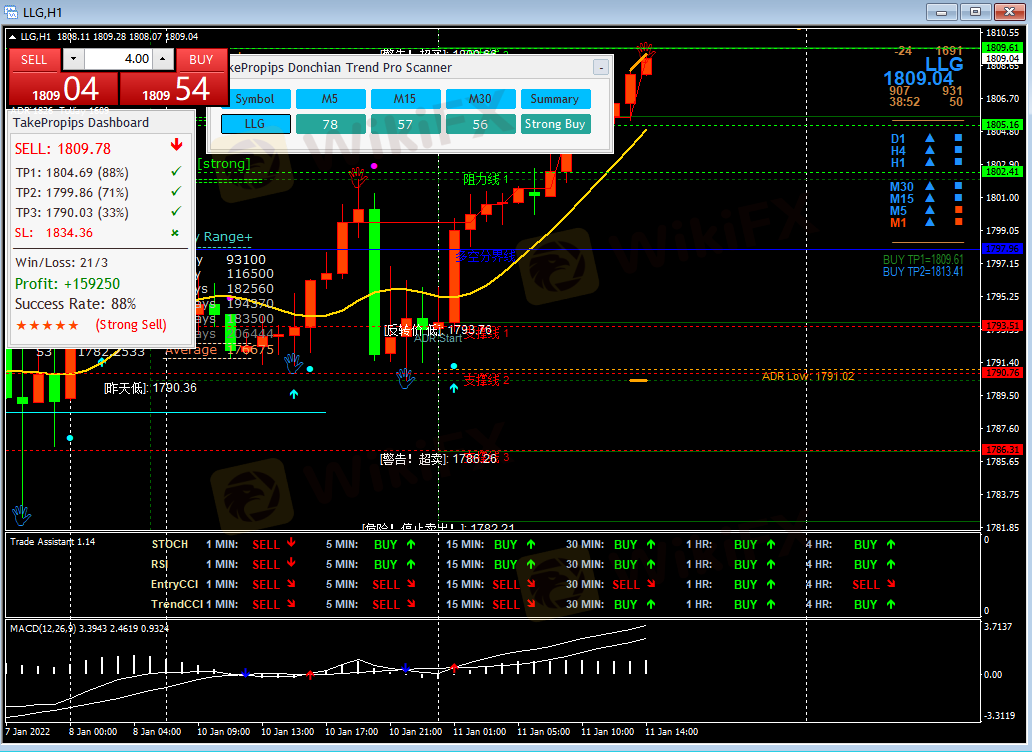Click the green x mark beside SL

pos(176,233)
